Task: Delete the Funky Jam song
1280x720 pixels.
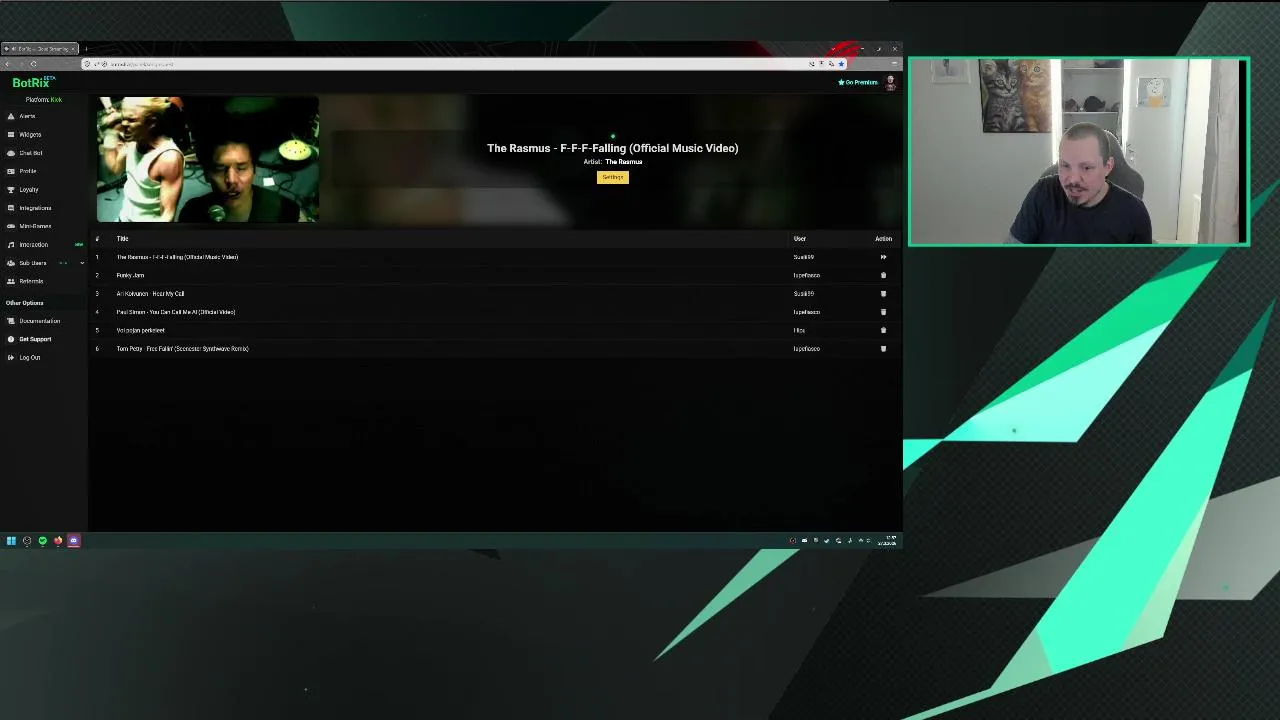Action: [x=883, y=275]
